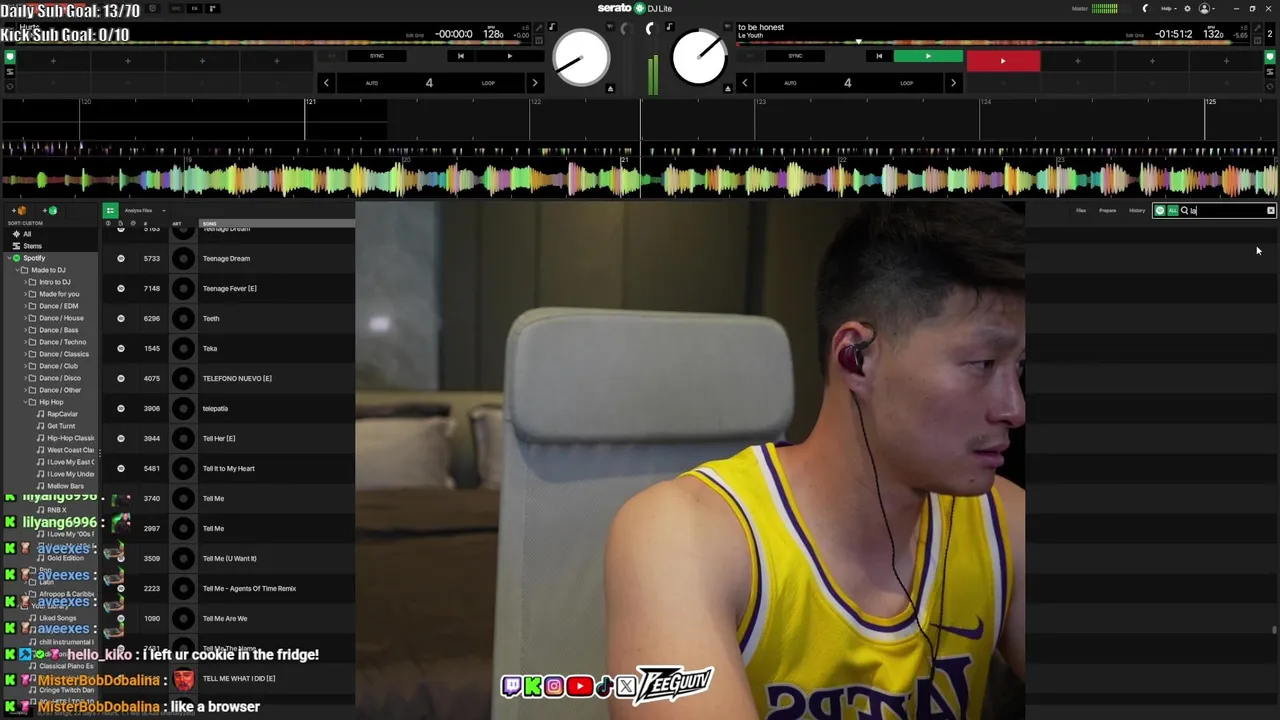Collapse the Spotify tree node
The width and height of the screenshot is (1280, 720).
pos(9,258)
